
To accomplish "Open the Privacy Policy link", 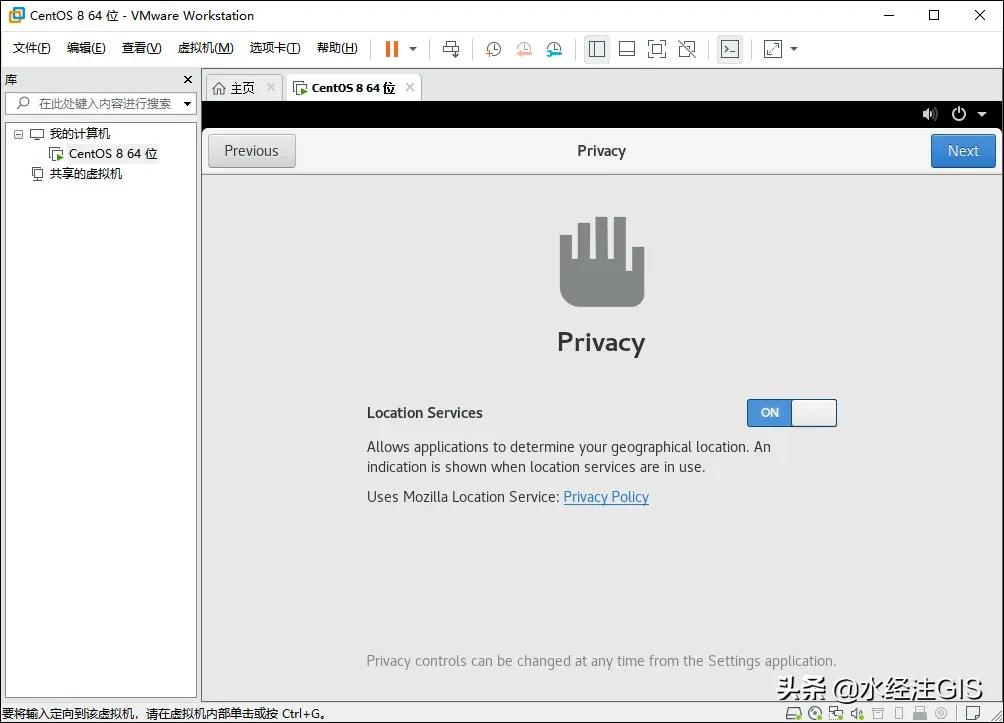I will click(606, 497).
